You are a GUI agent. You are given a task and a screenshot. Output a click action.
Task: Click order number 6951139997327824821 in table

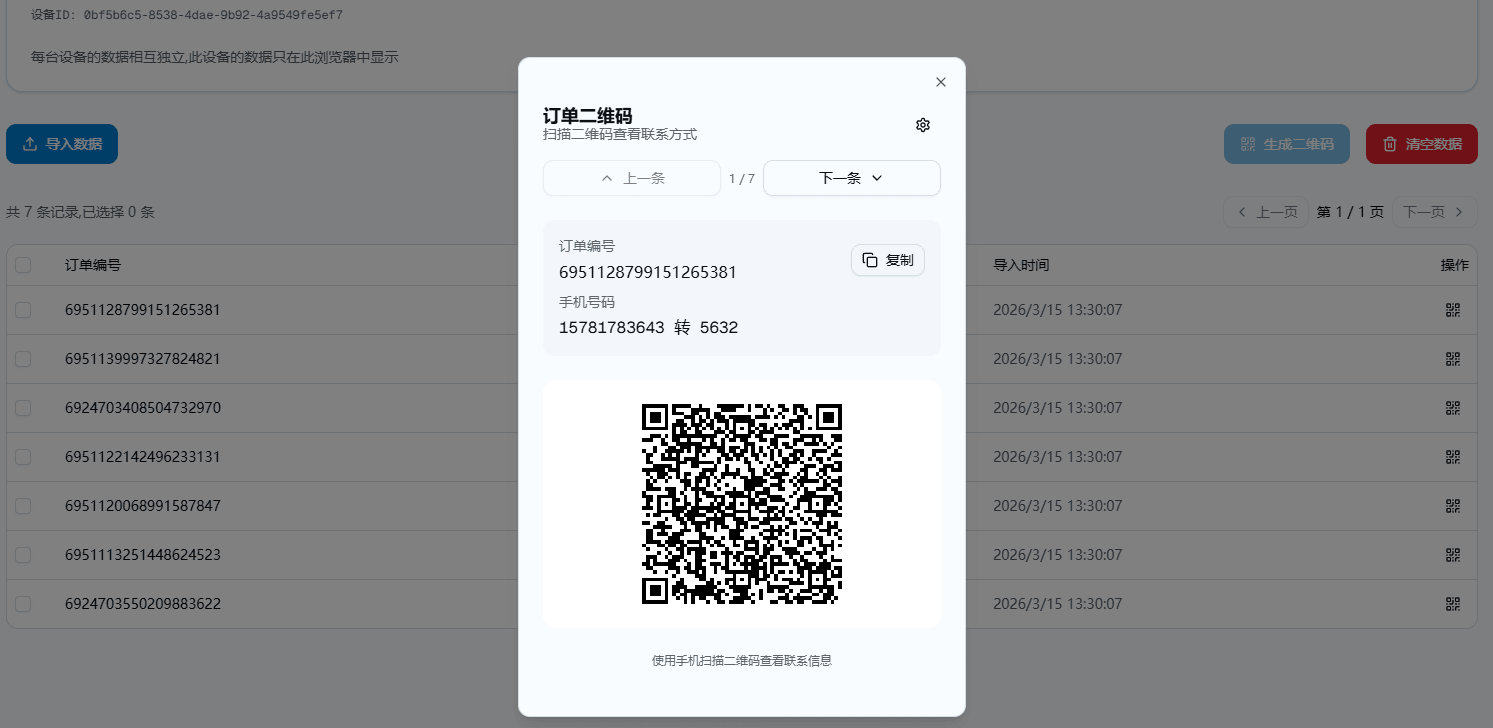click(x=143, y=359)
